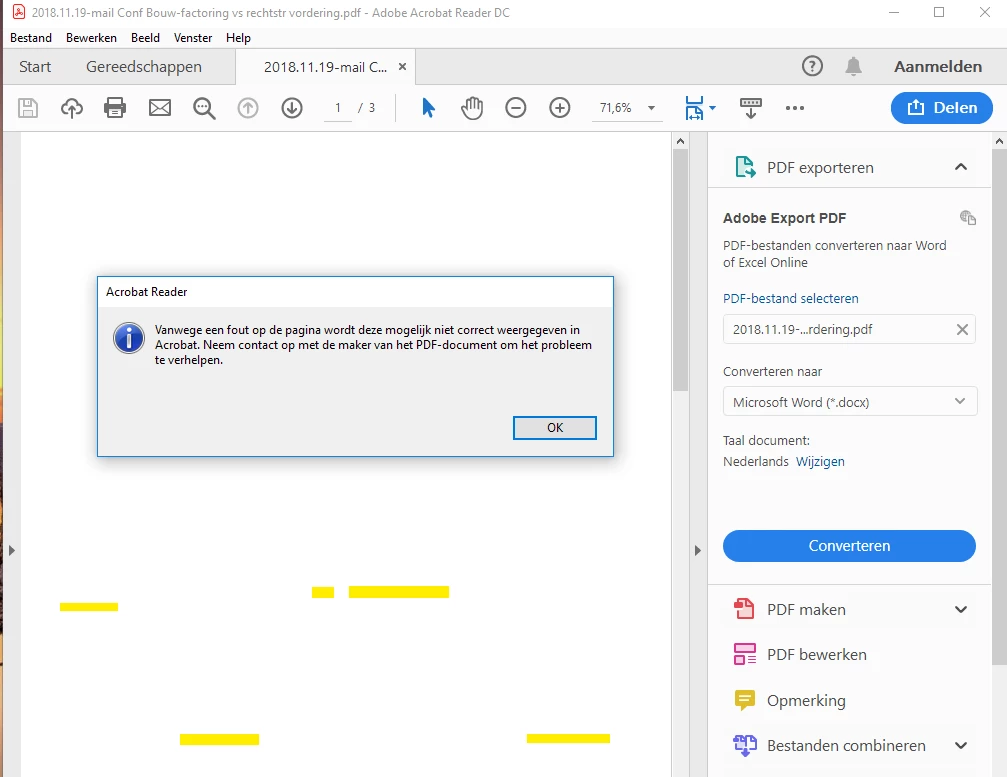1007x777 pixels.
Task: Select the arrow selection tool
Action: click(428, 108)
